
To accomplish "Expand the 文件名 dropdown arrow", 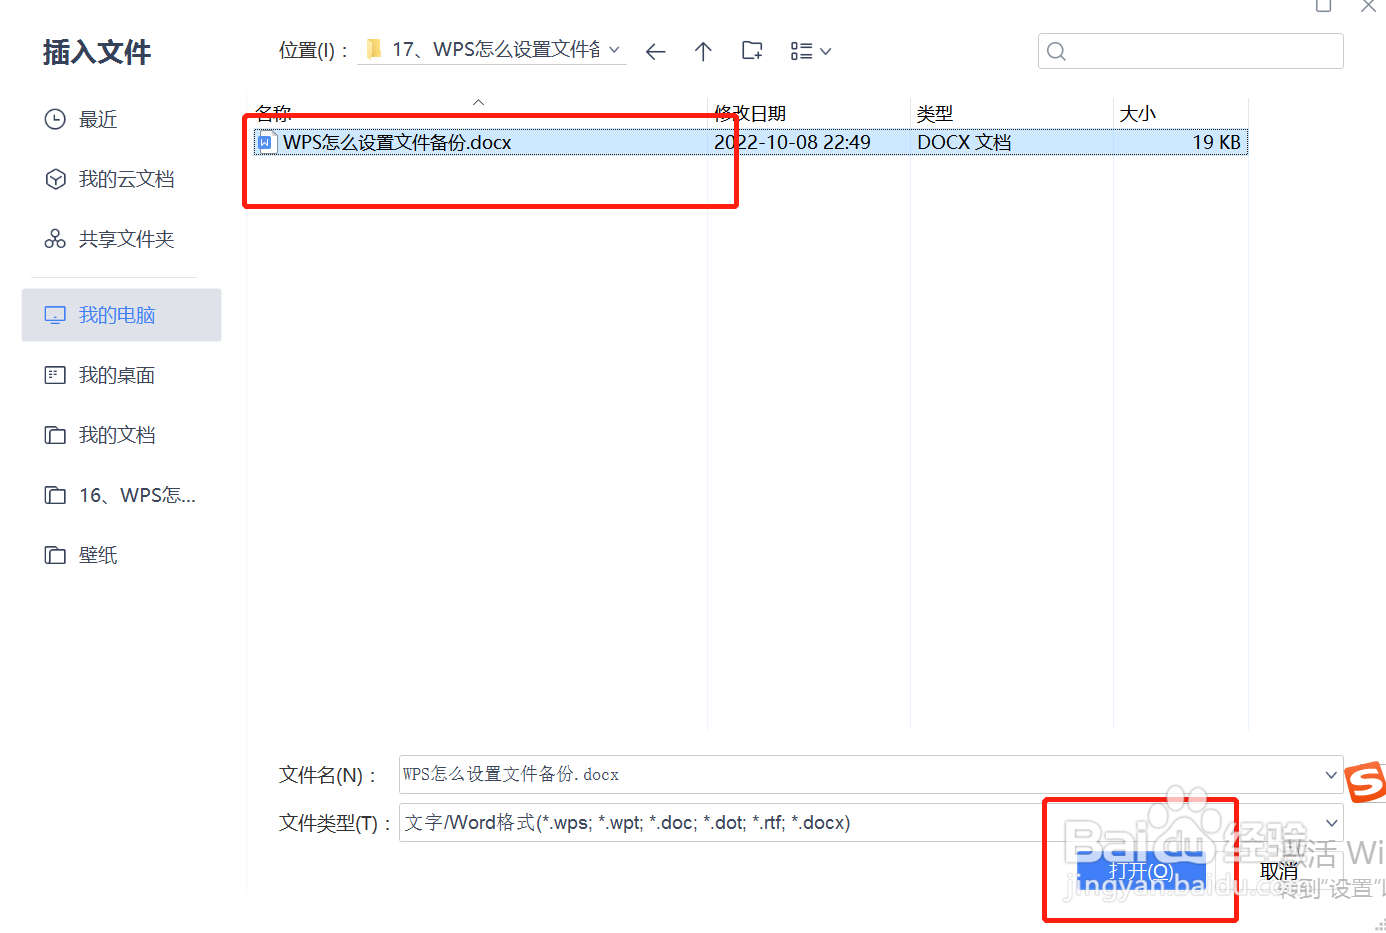I will point(1331,775).
